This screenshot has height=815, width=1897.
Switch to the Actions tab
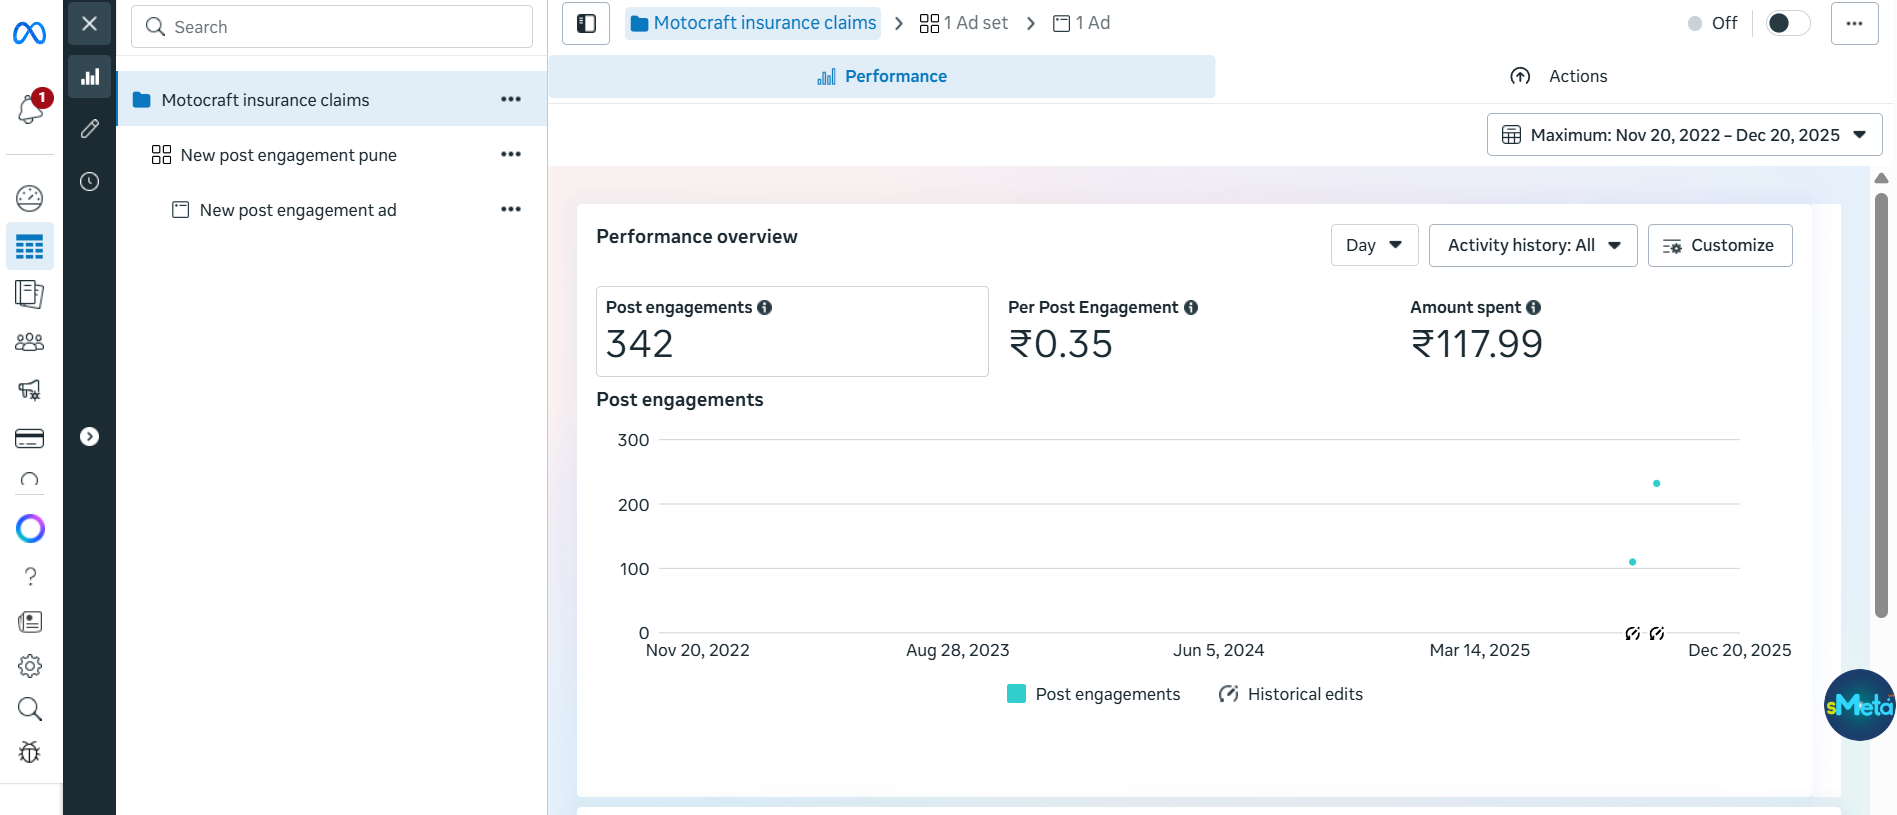click(x=1559, y=76)
